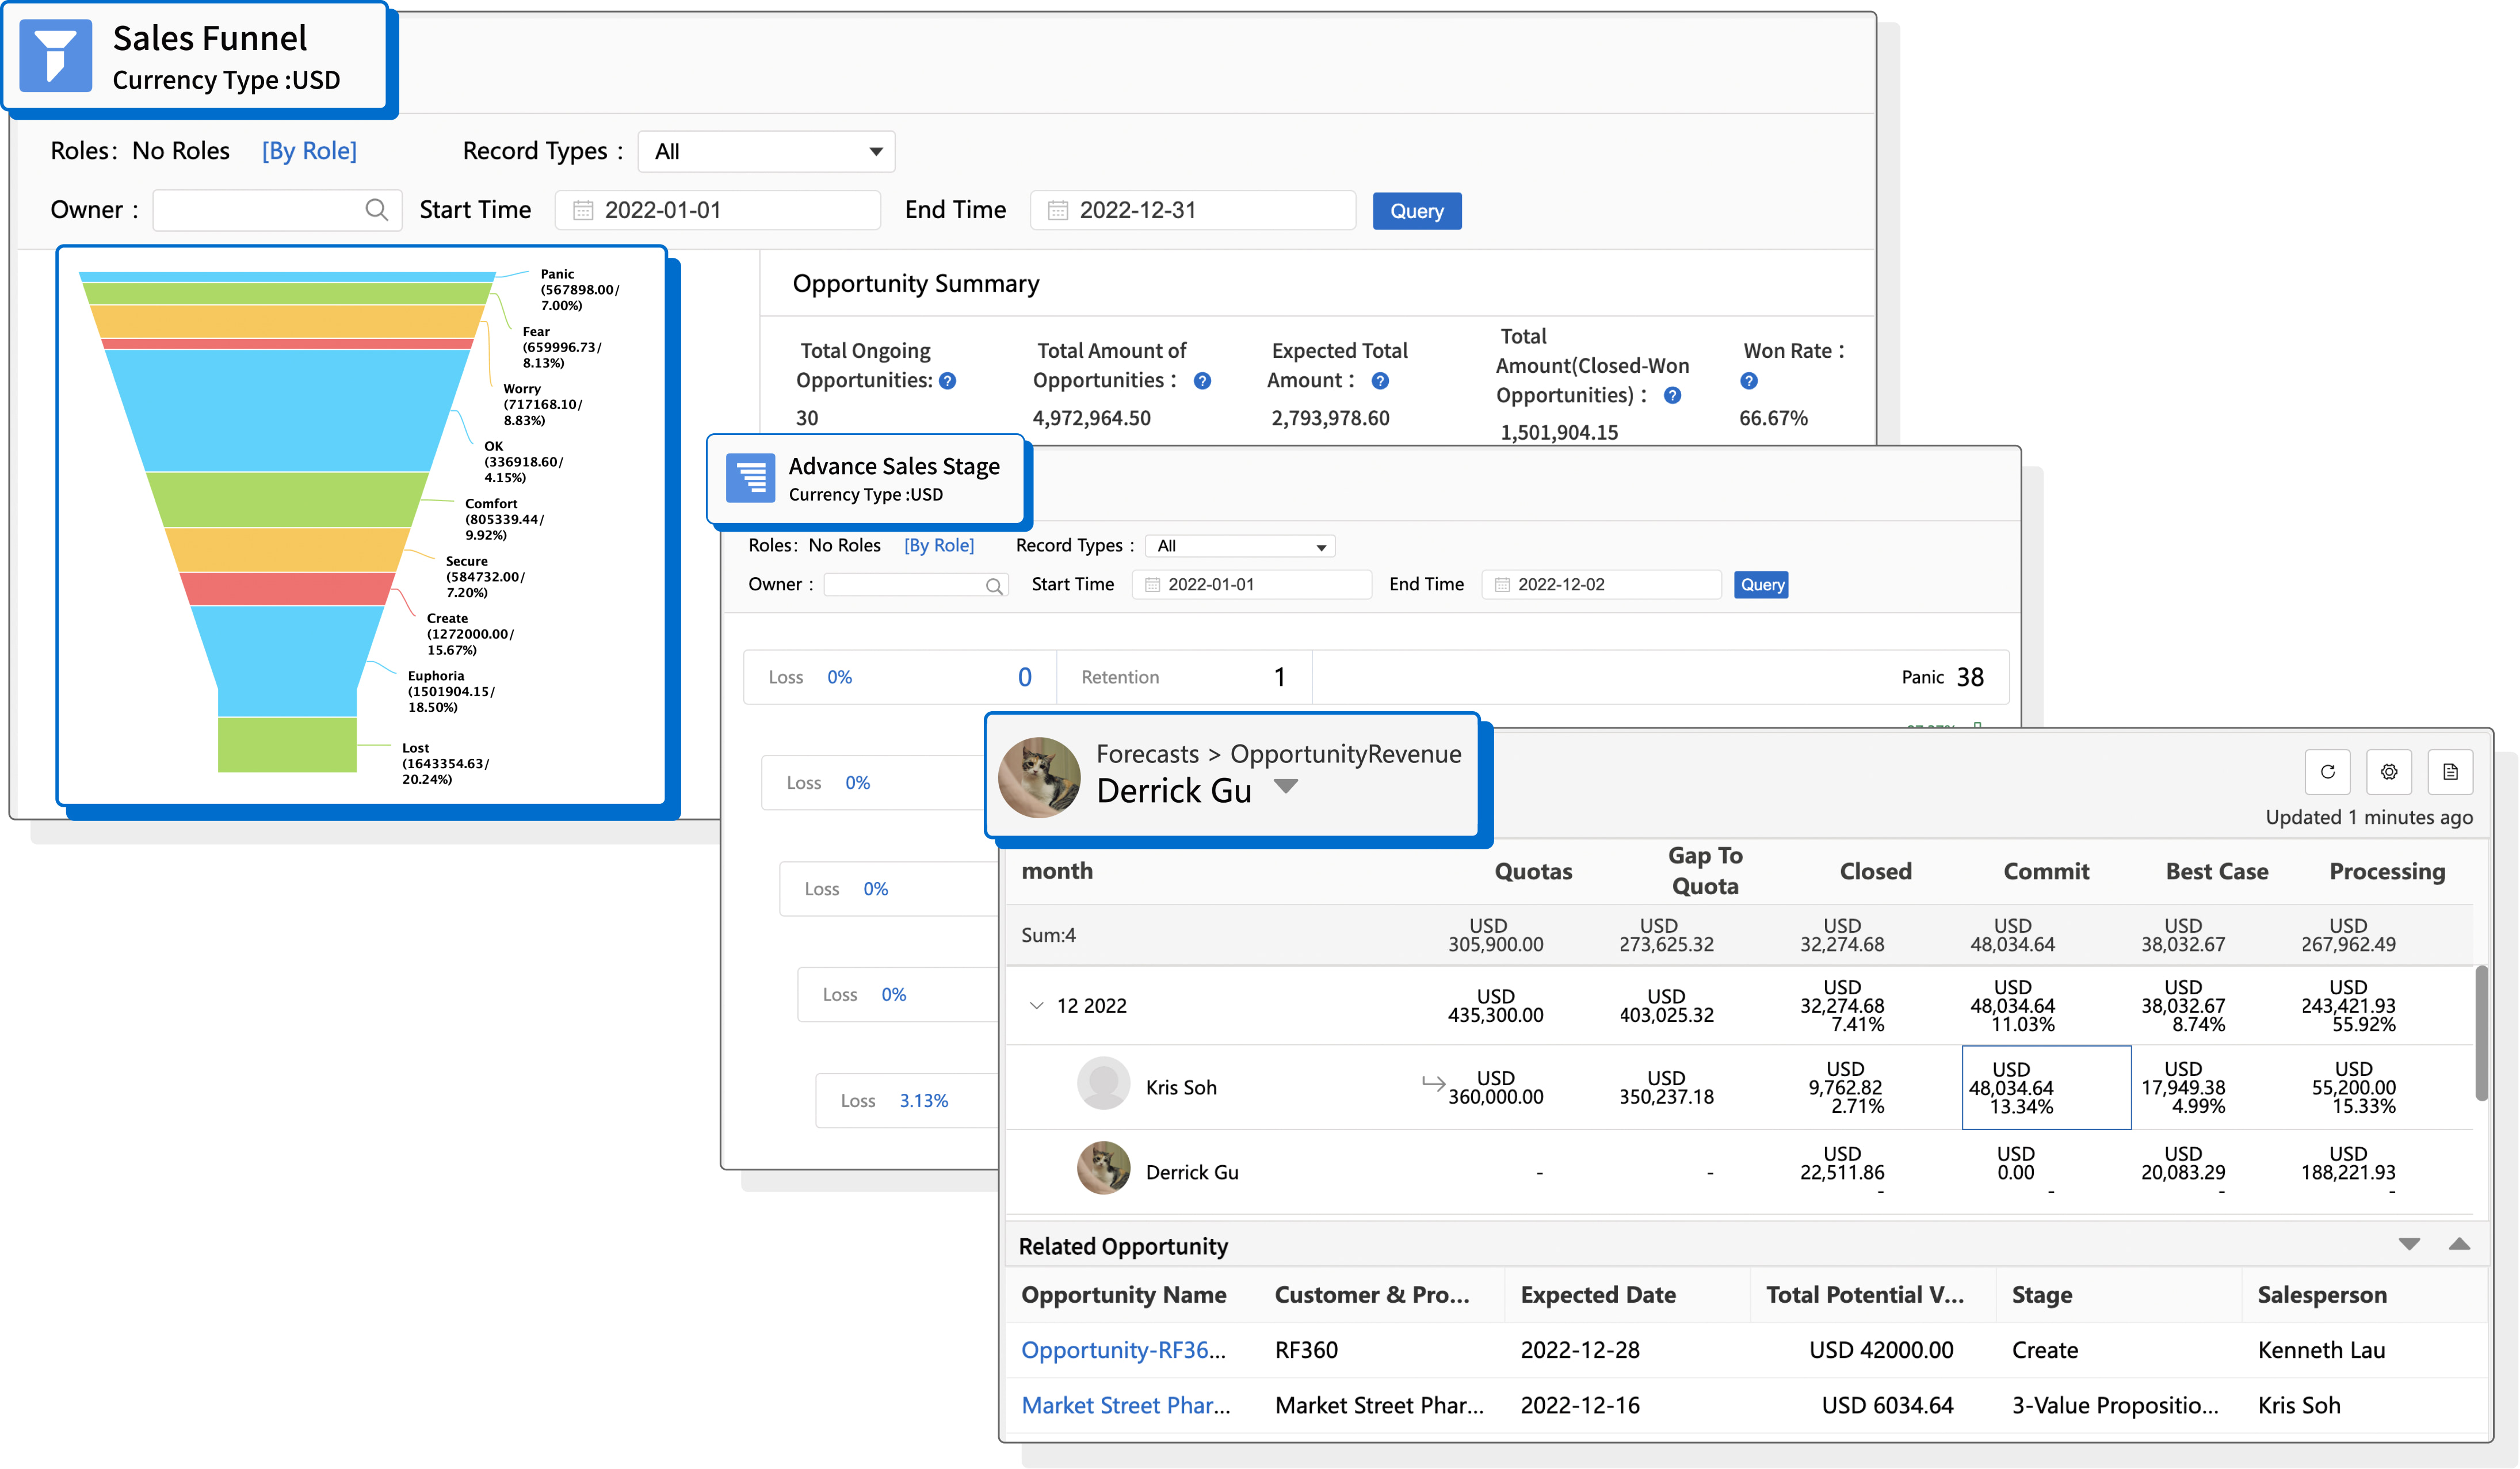This screenshot has width=2520, height=1469.
Task: Open Advance Sales Stage Record Types dropdown
Action: click(1240, 547)
